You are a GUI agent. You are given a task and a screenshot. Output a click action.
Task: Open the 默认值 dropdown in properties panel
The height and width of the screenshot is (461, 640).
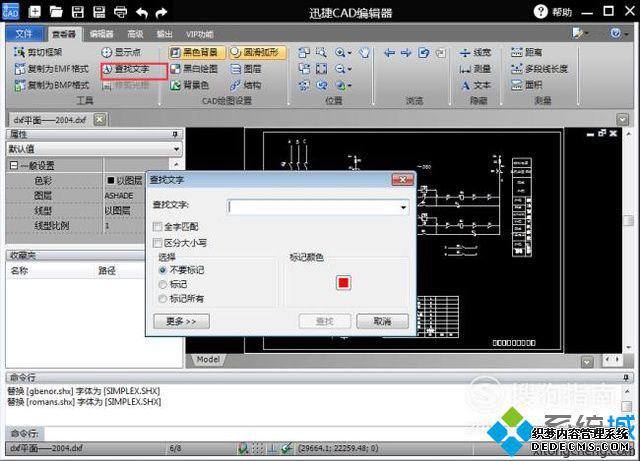[176, 149]
